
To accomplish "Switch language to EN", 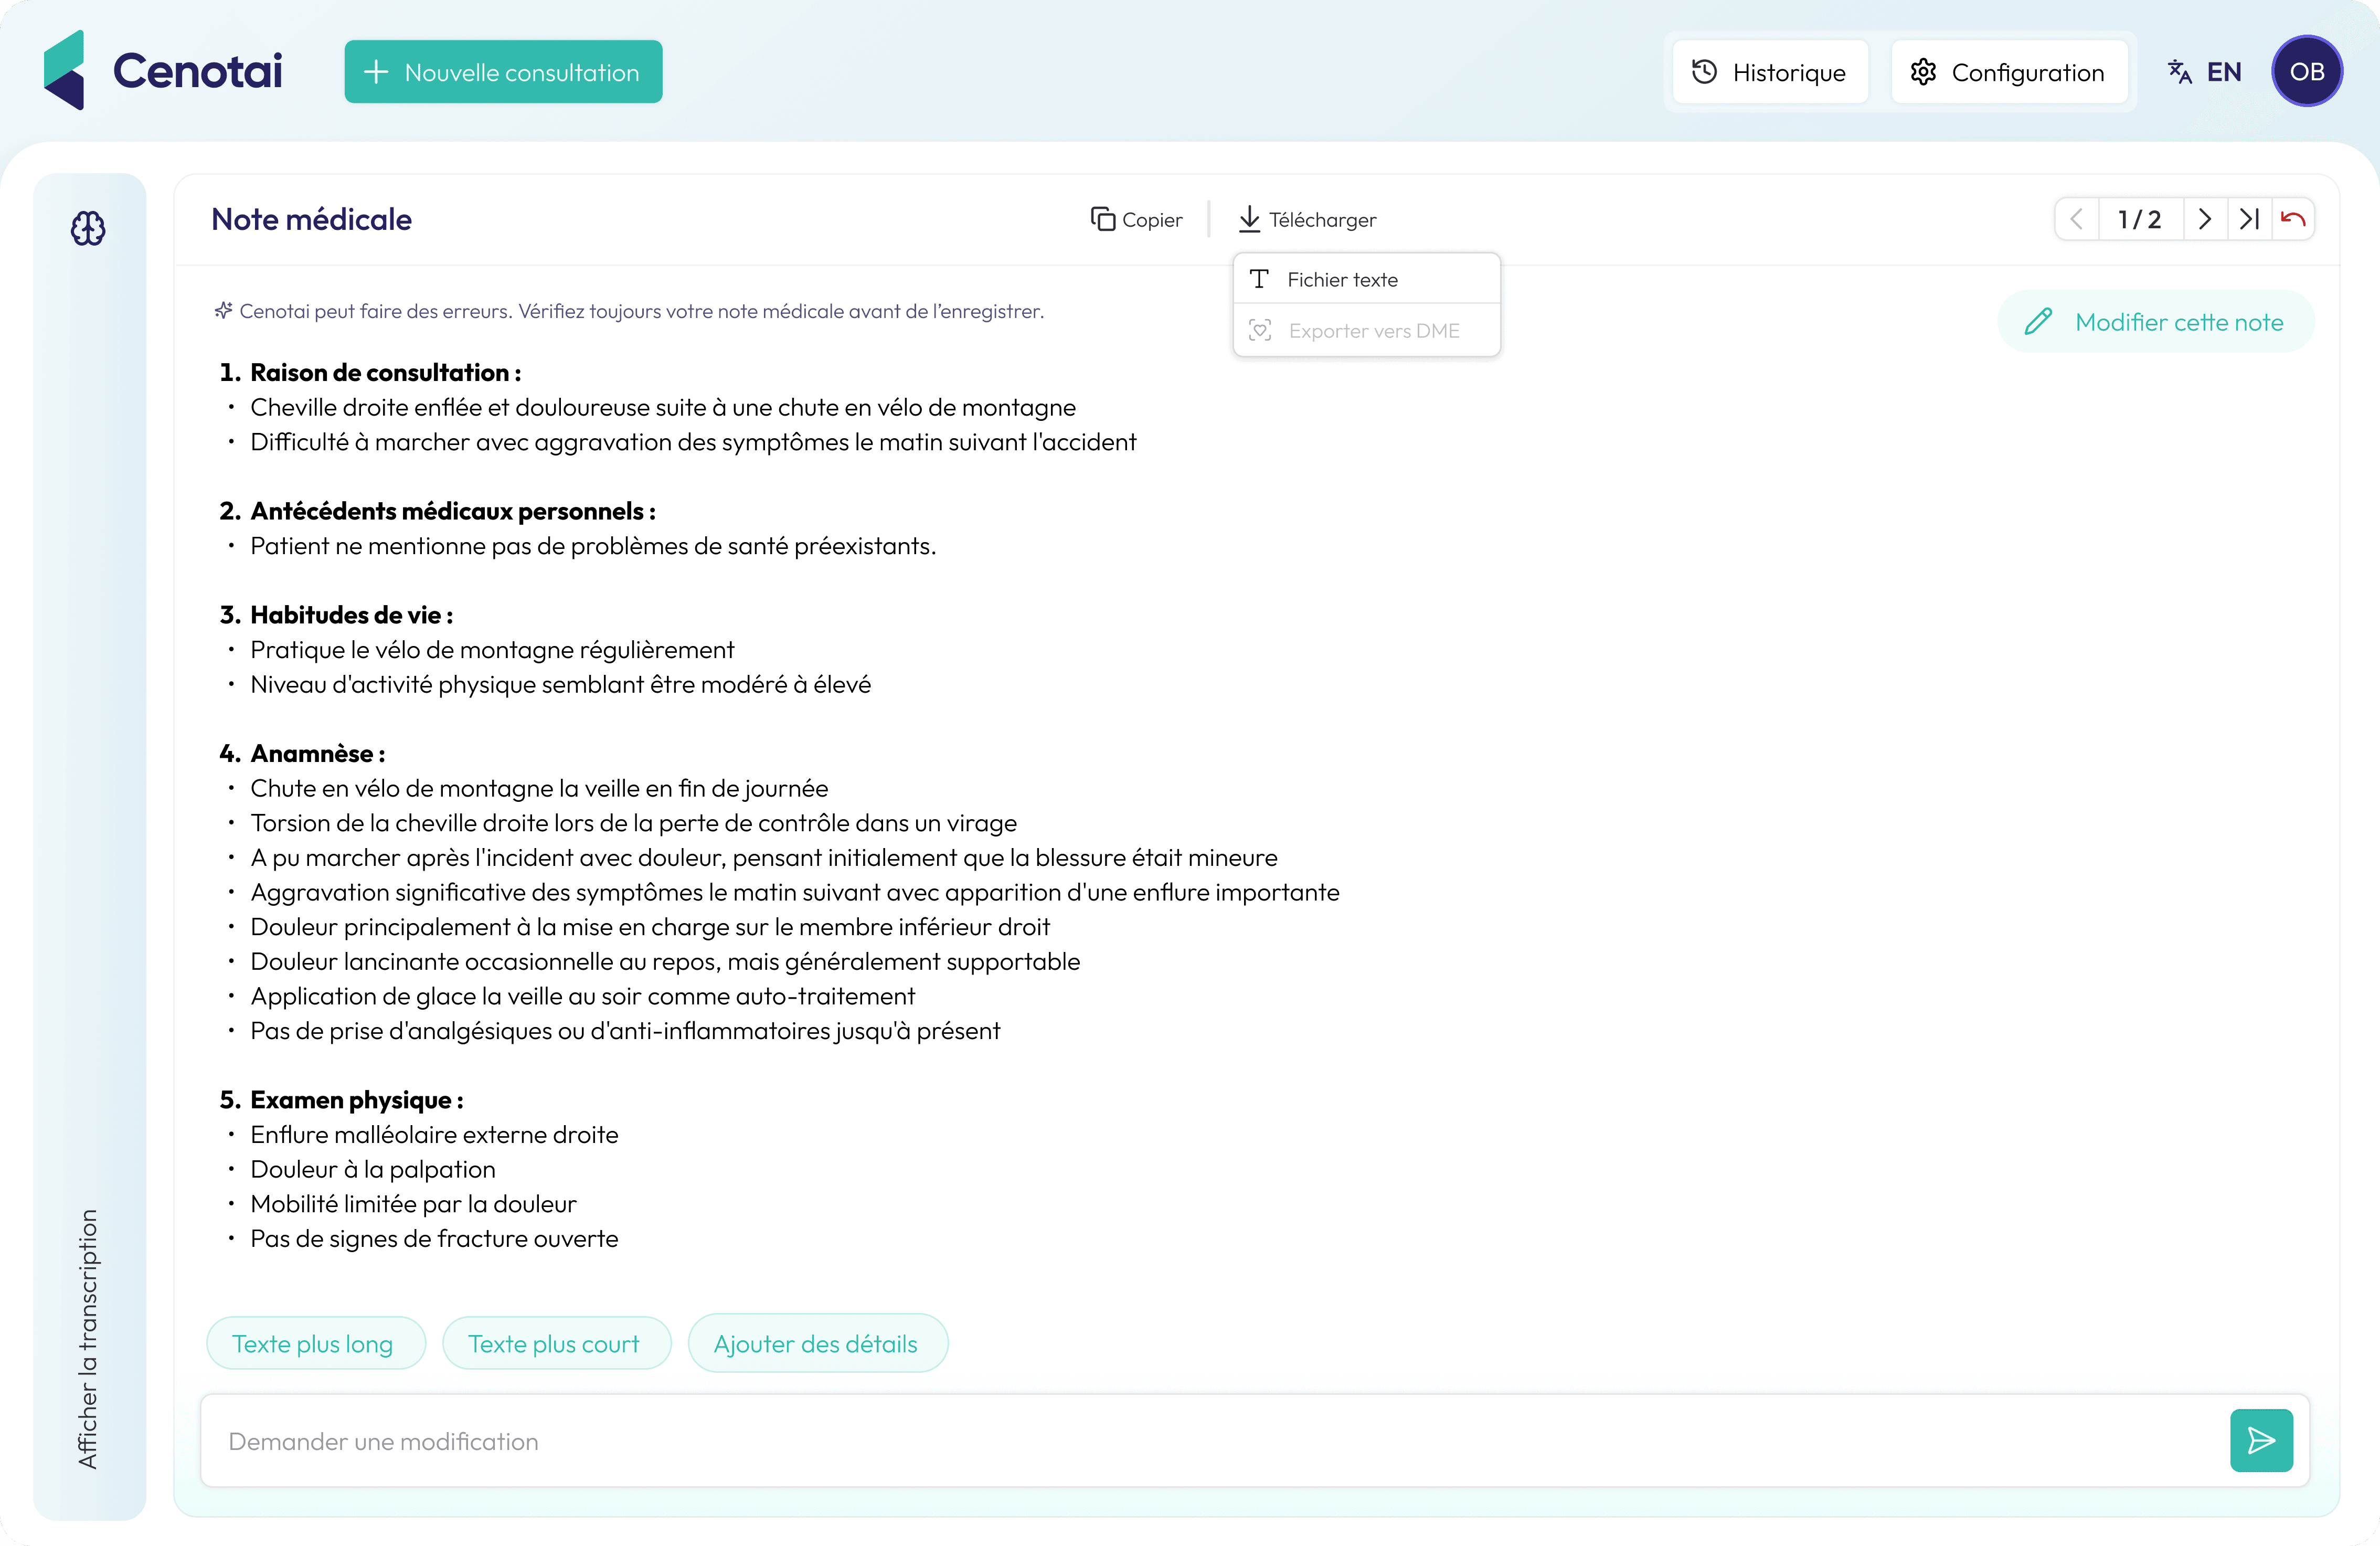I will pyautogui.click(x=2205, y=72).
